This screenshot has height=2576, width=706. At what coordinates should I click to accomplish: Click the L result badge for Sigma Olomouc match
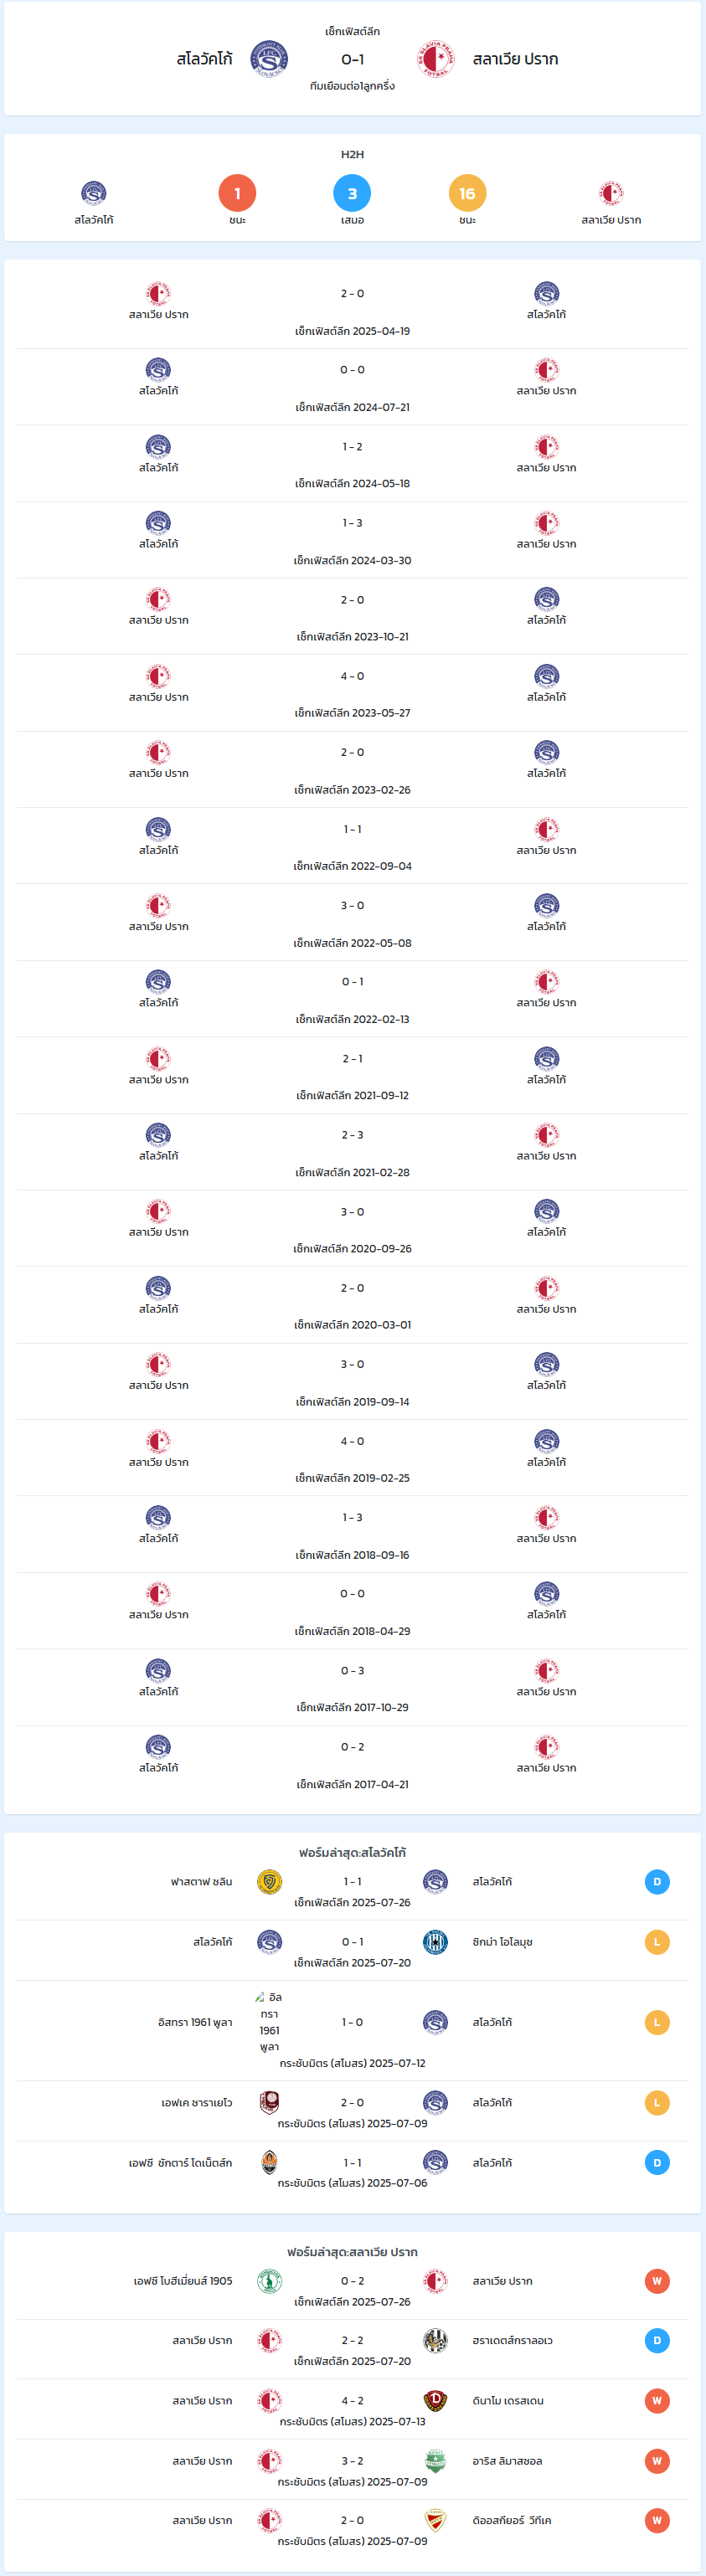click(657, 1942)
